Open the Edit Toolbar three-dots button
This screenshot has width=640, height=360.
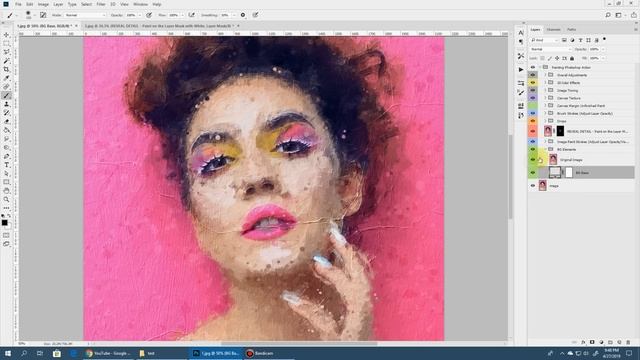tap(6, 208)
